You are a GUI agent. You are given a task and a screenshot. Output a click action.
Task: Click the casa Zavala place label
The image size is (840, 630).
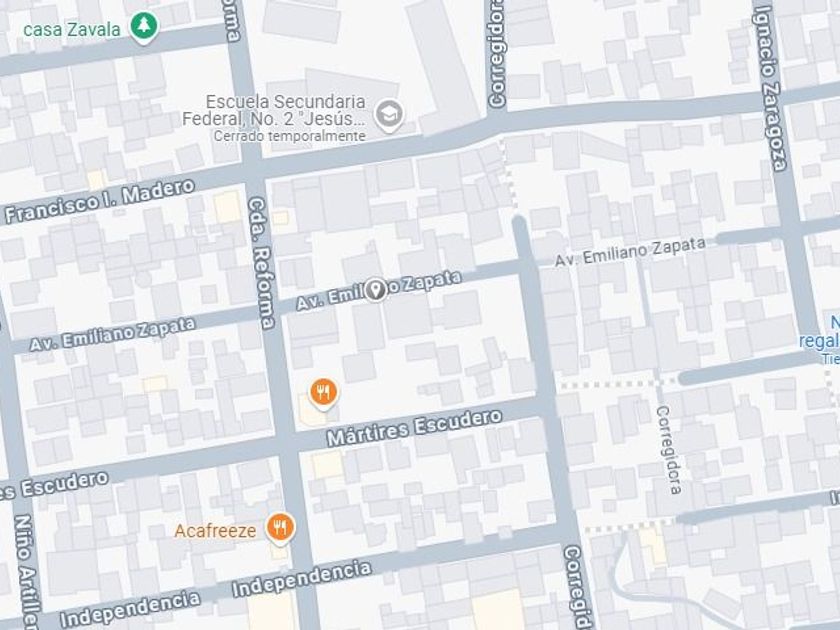pos(72,29)
